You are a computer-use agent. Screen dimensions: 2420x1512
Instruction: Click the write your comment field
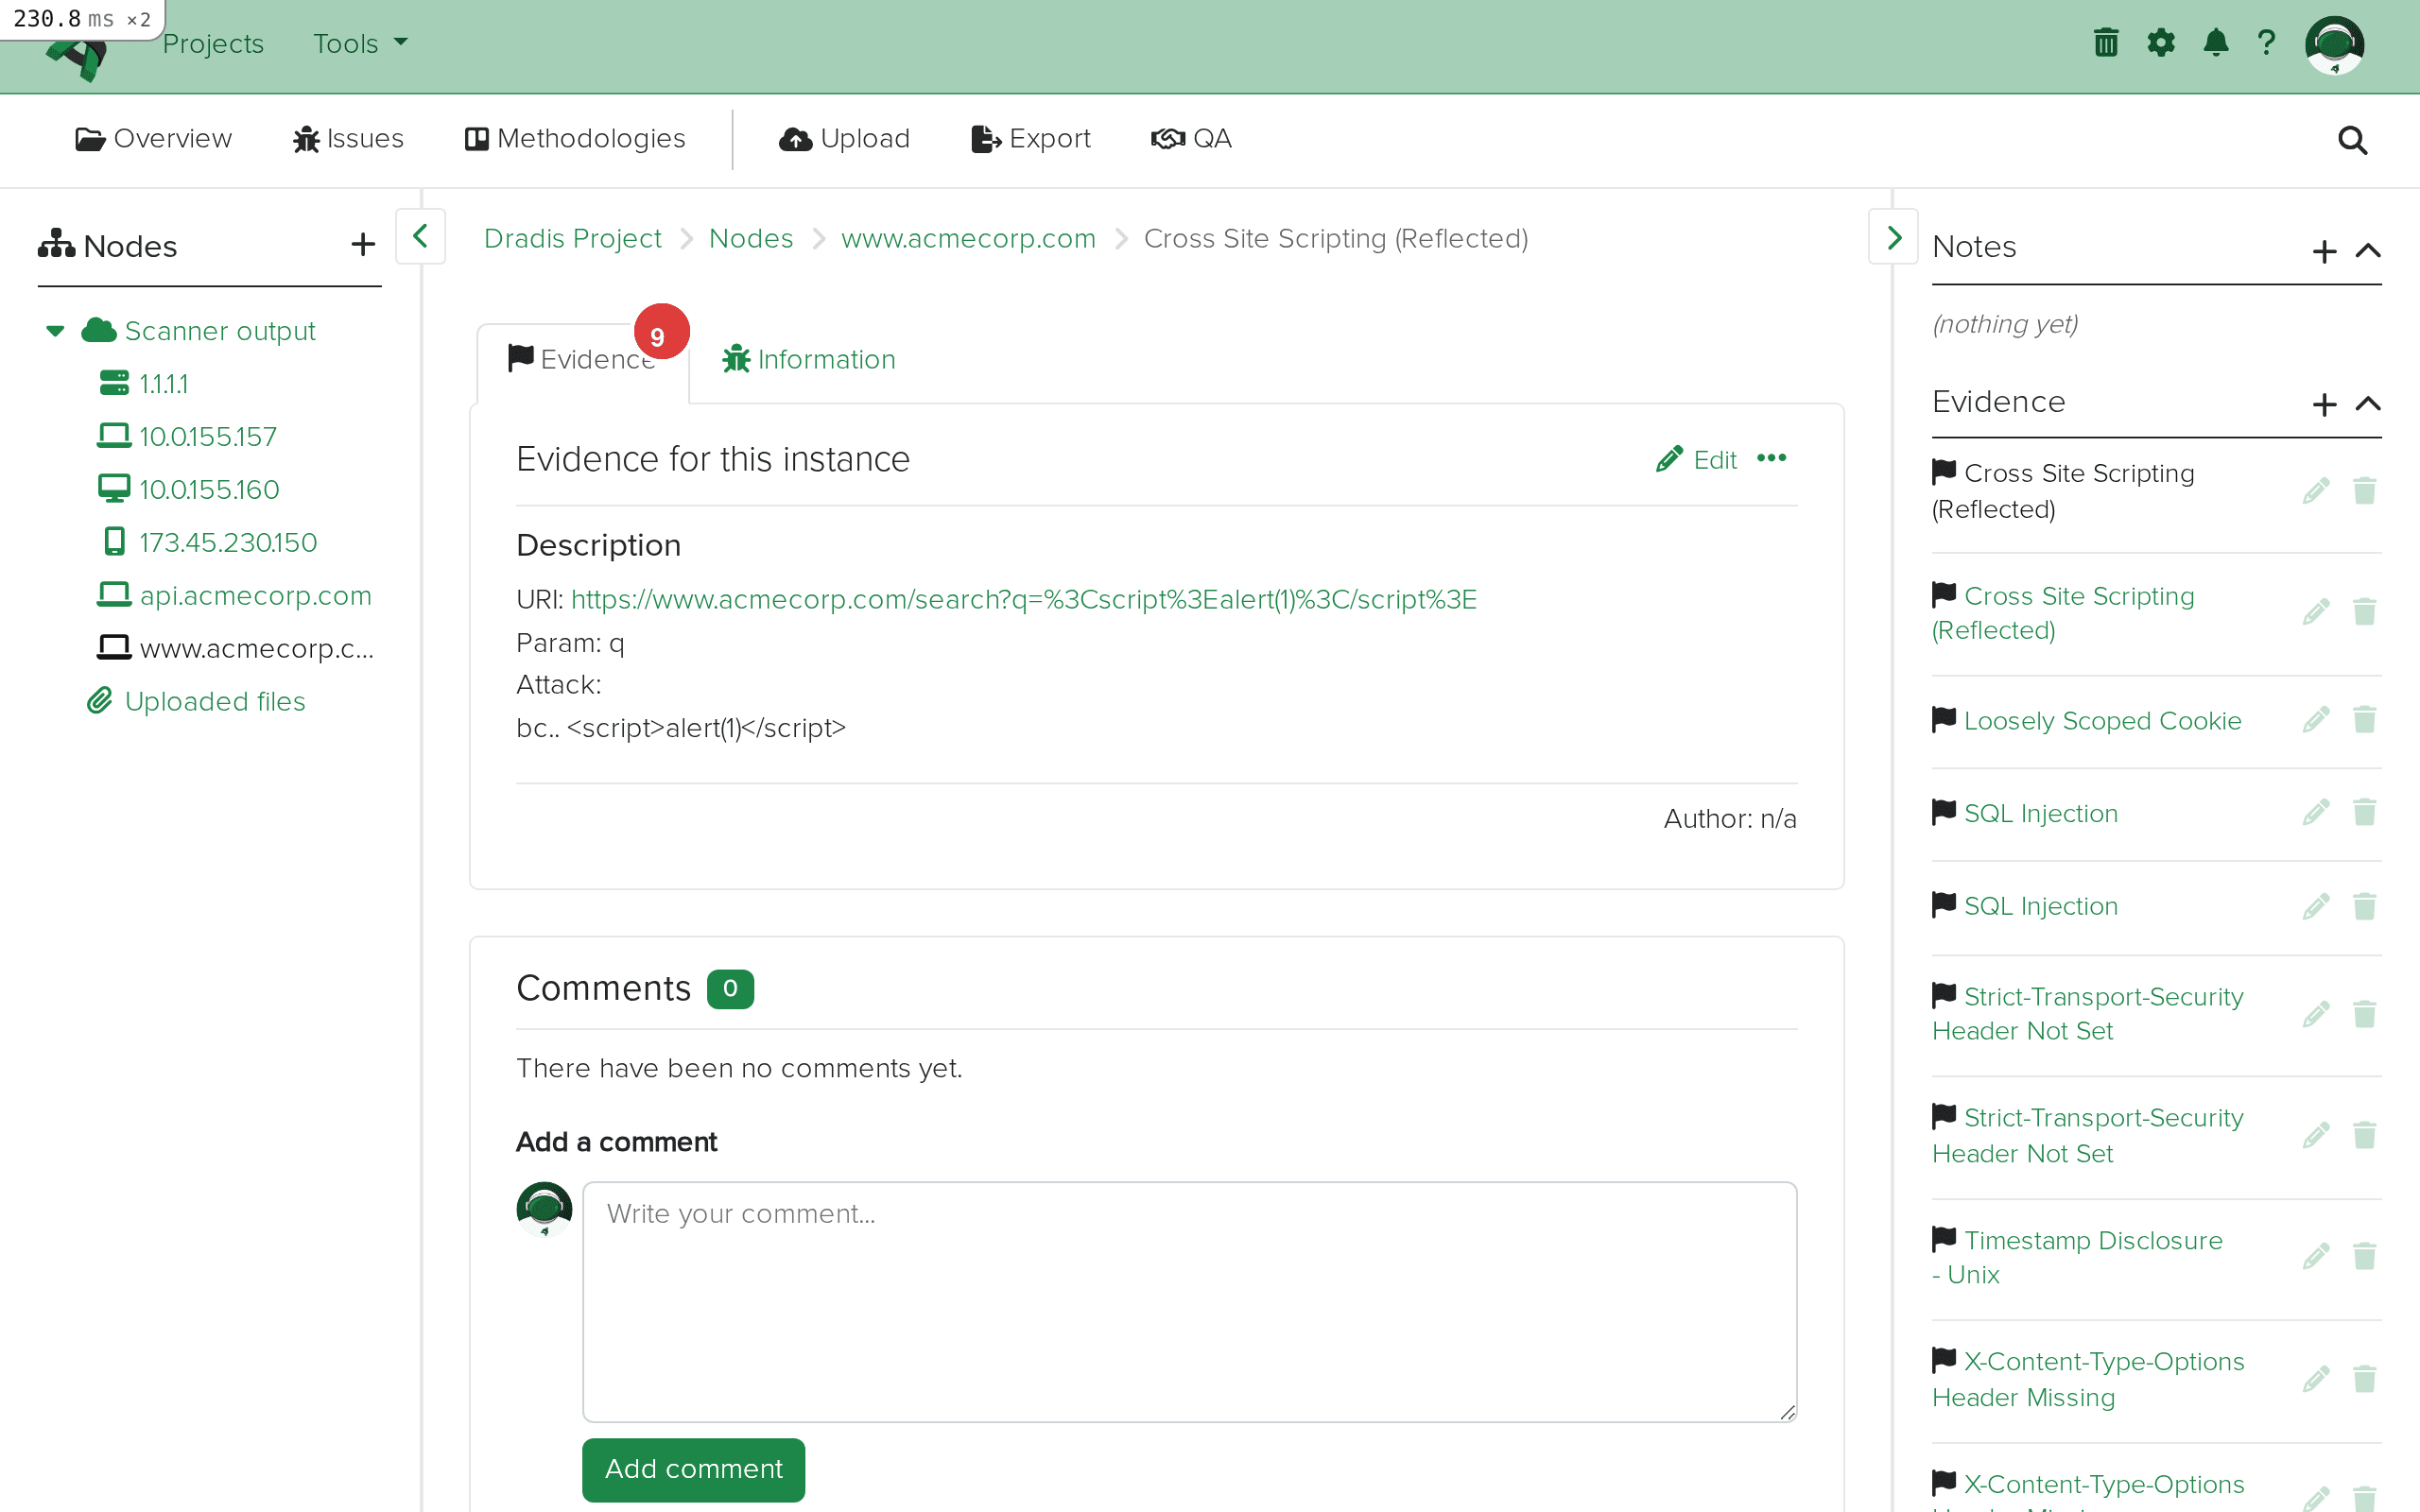coord(1188,1300)
